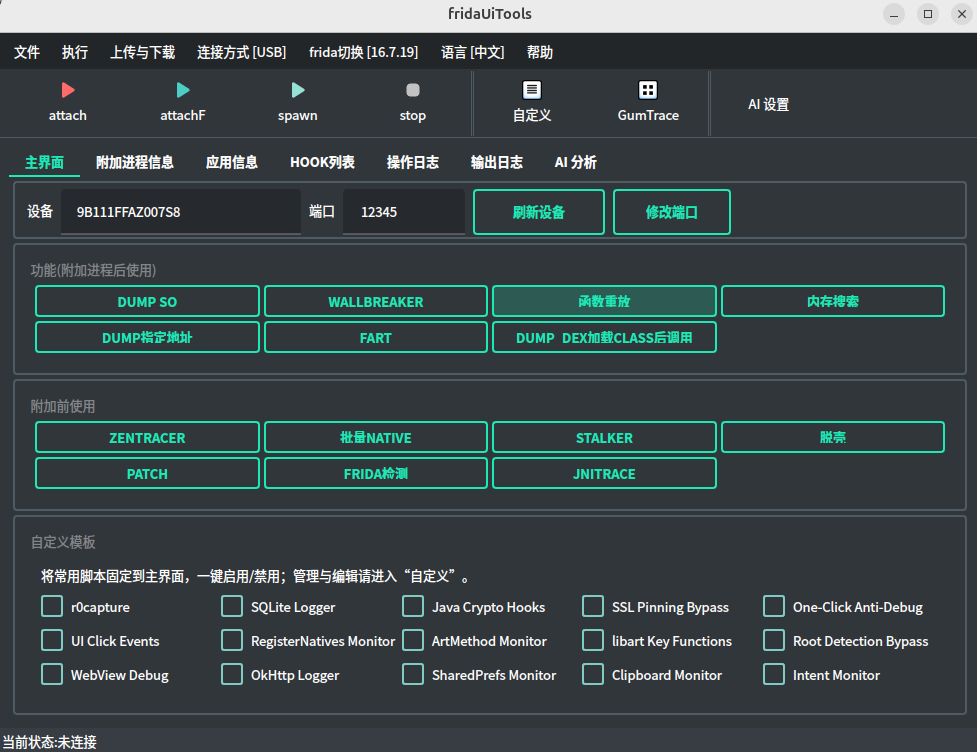The image size is (977, 752).
Task: Click the 端口 port field showing 12345
Action: 404,212
